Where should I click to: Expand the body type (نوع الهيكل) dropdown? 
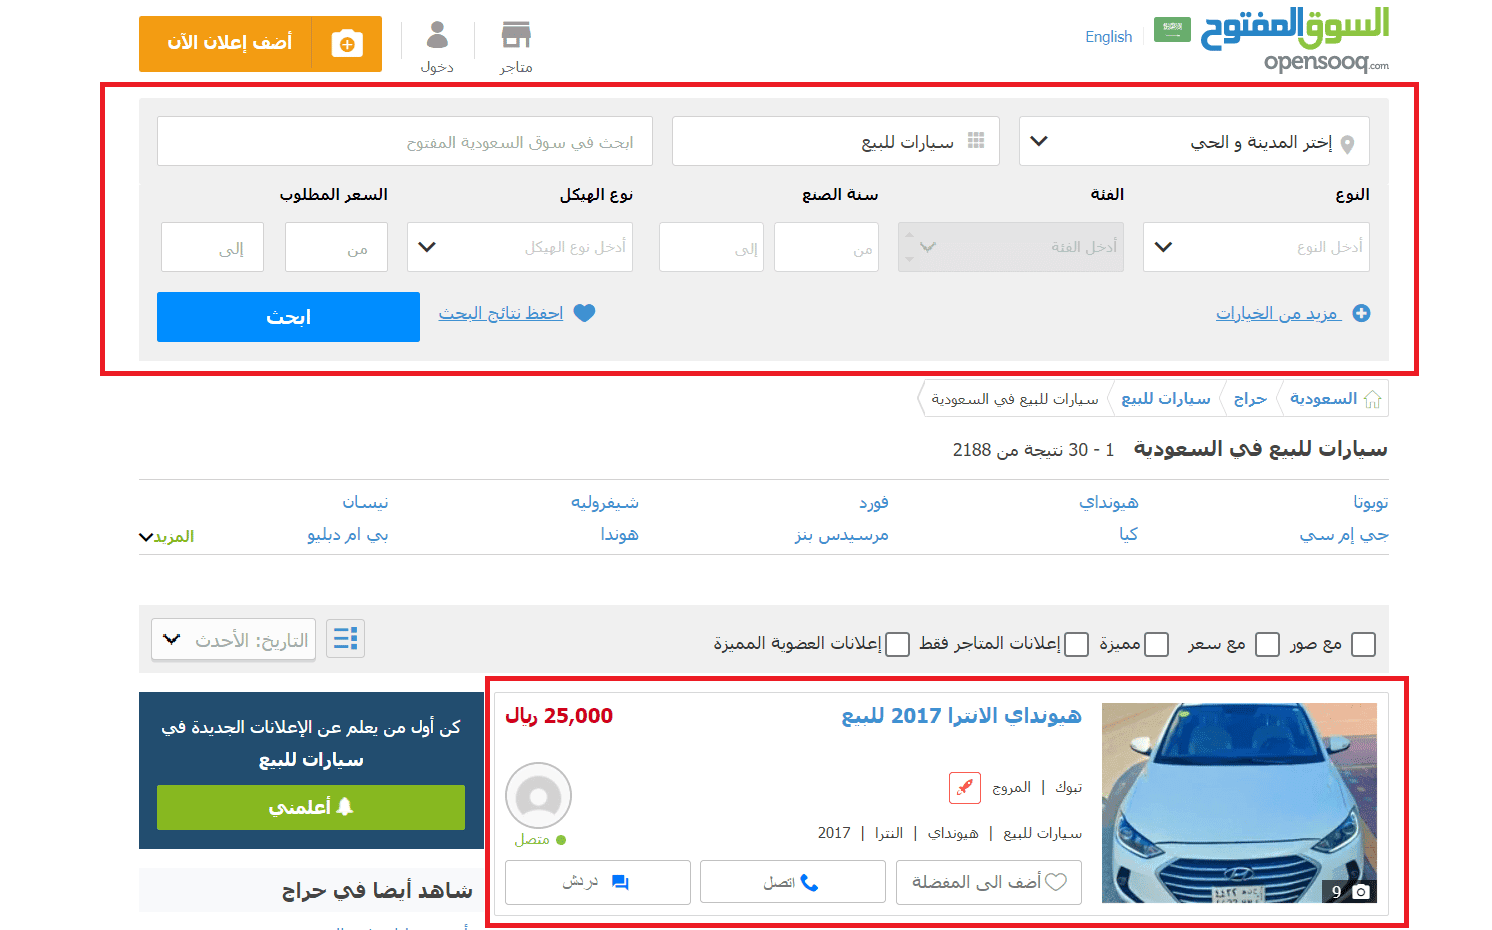tap(520, 247)
